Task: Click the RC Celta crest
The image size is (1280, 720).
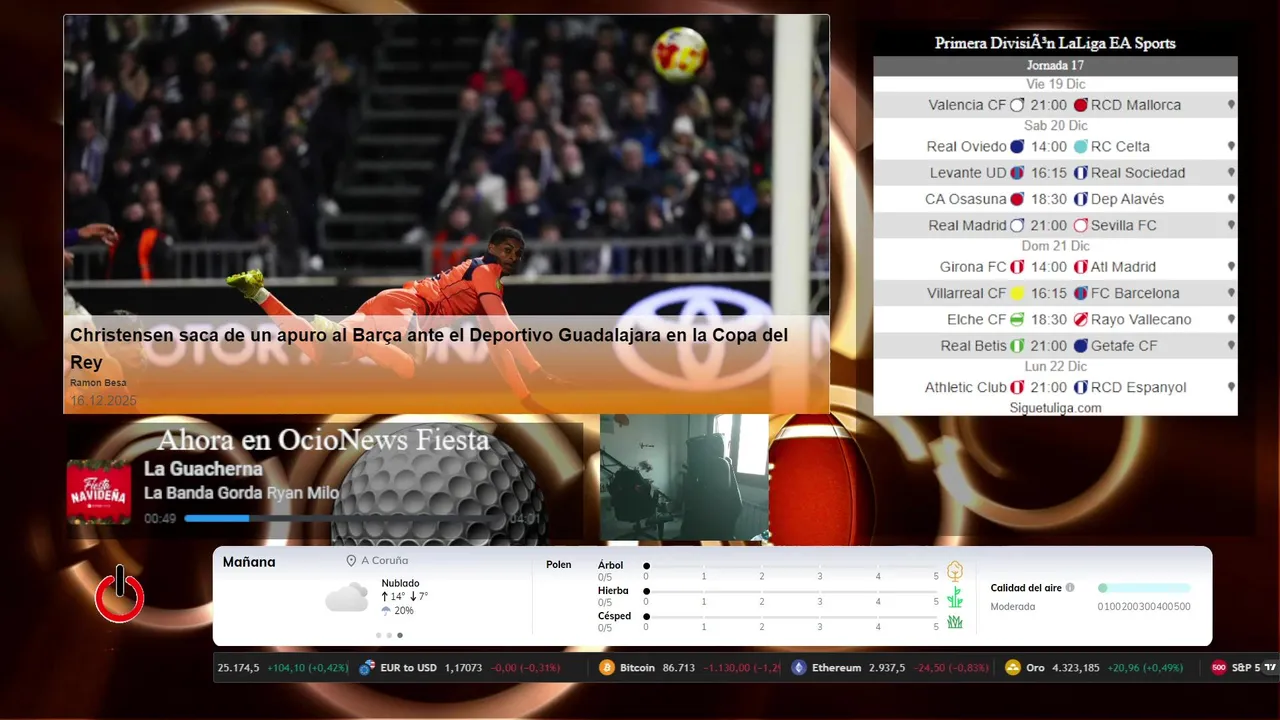Action: tap(1080, 146)
